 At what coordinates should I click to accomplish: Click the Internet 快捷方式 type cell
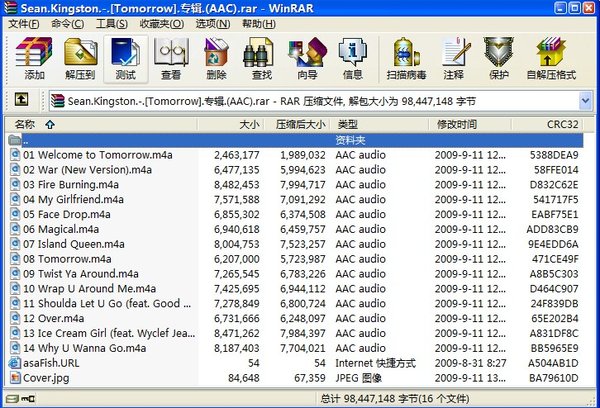[x=375, y=363]
